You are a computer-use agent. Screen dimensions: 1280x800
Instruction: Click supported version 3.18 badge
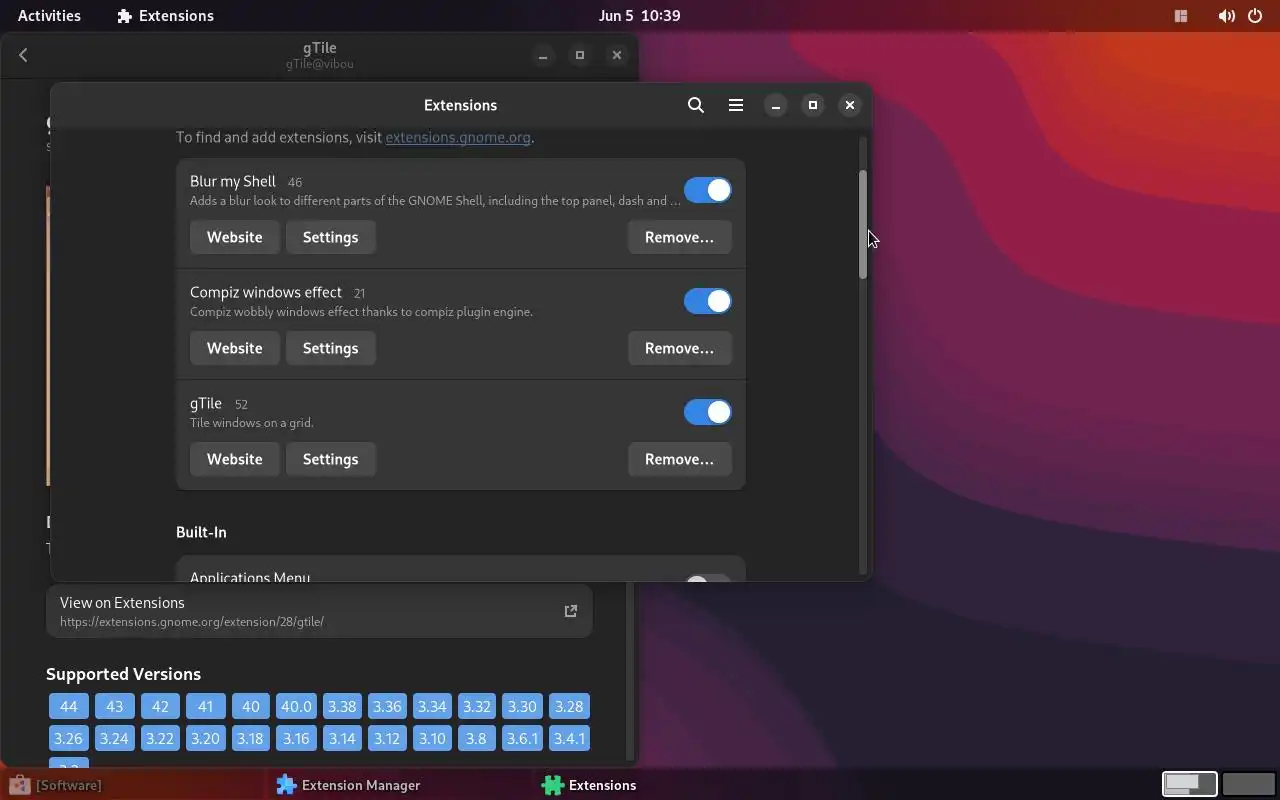point(250,738)
